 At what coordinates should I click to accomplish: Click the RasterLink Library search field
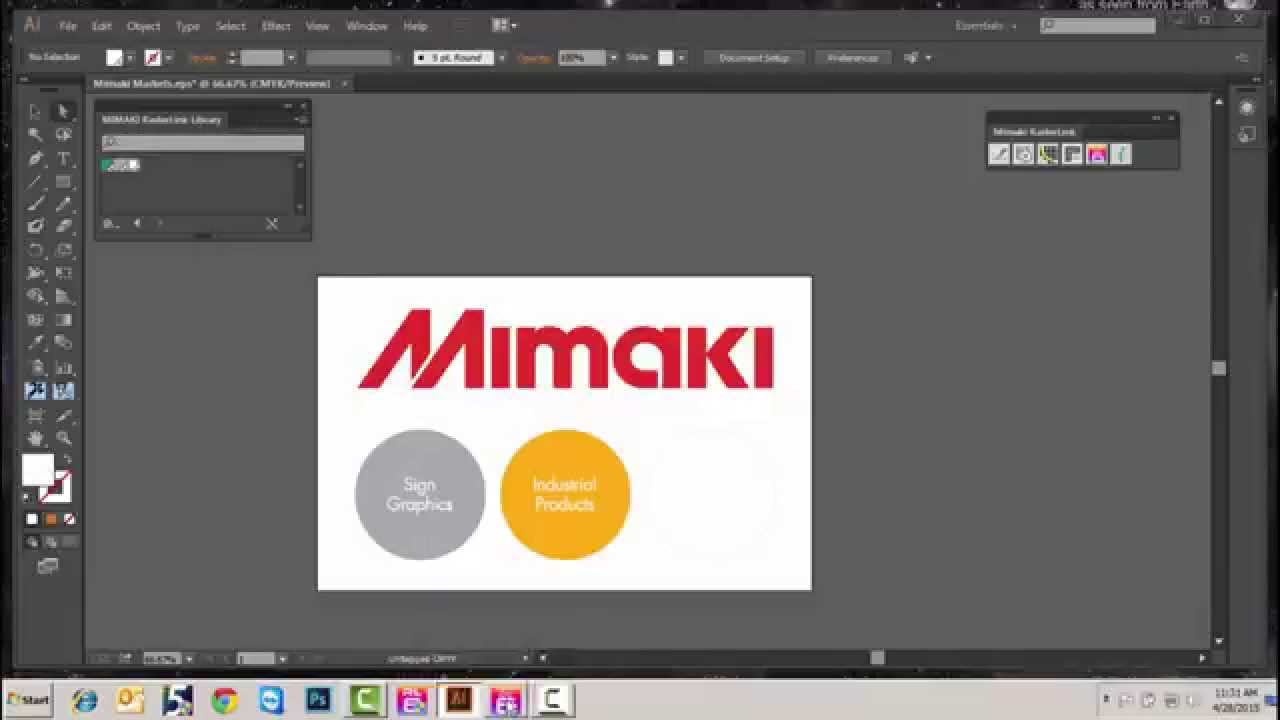(203, 142)
